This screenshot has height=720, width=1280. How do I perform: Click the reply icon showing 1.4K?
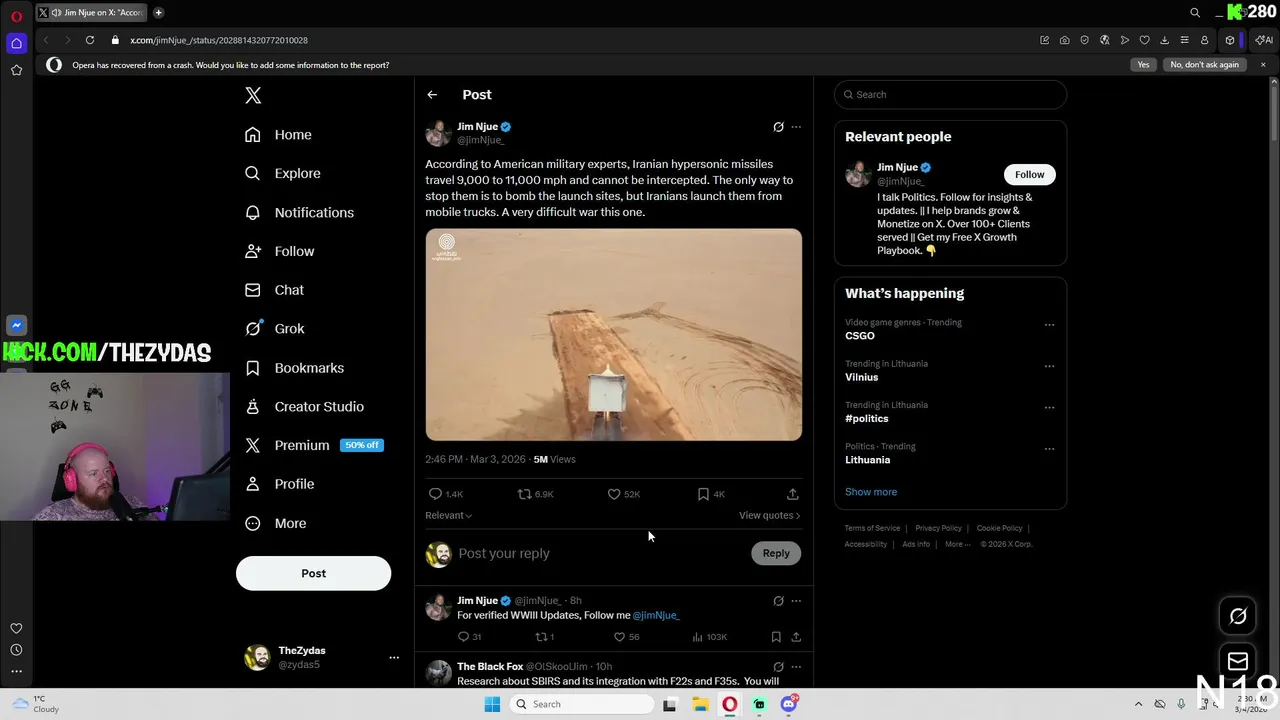[x=446, y=494]
